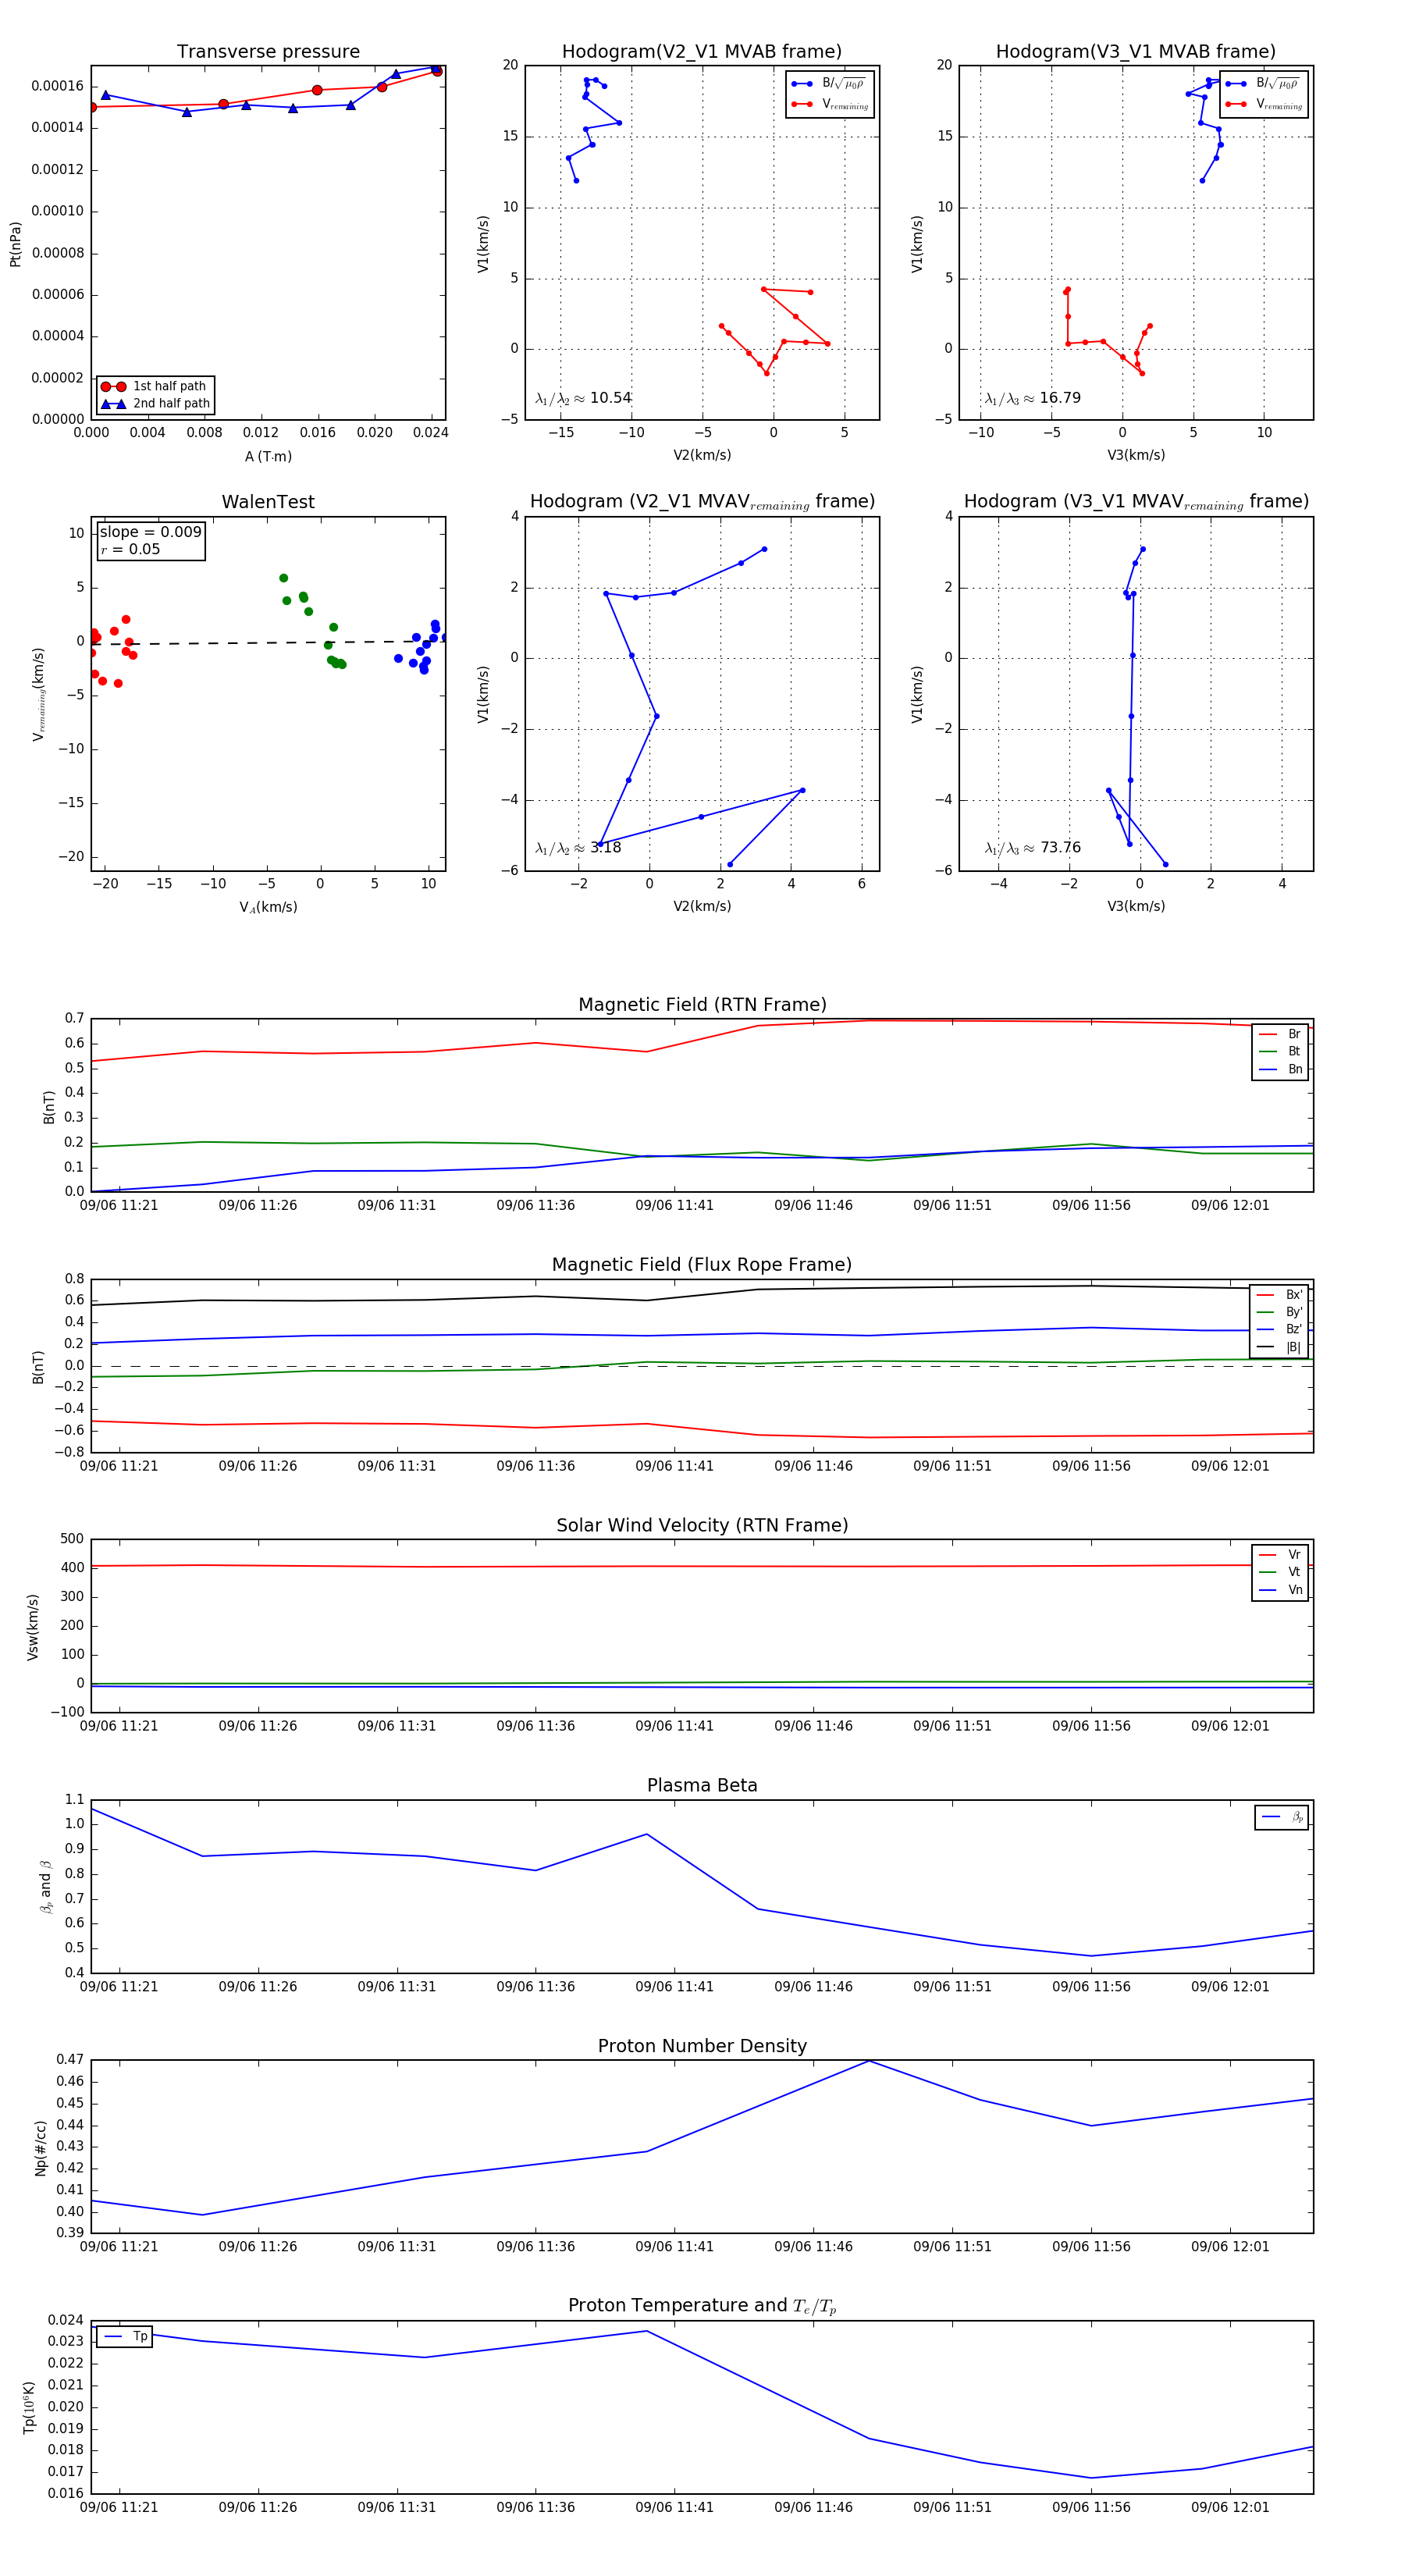Click the "Proton Temperature and Te/Tp" title
This screenshot has height=2576, width=1405.
pyautogui.click(x=702, y=2306)
